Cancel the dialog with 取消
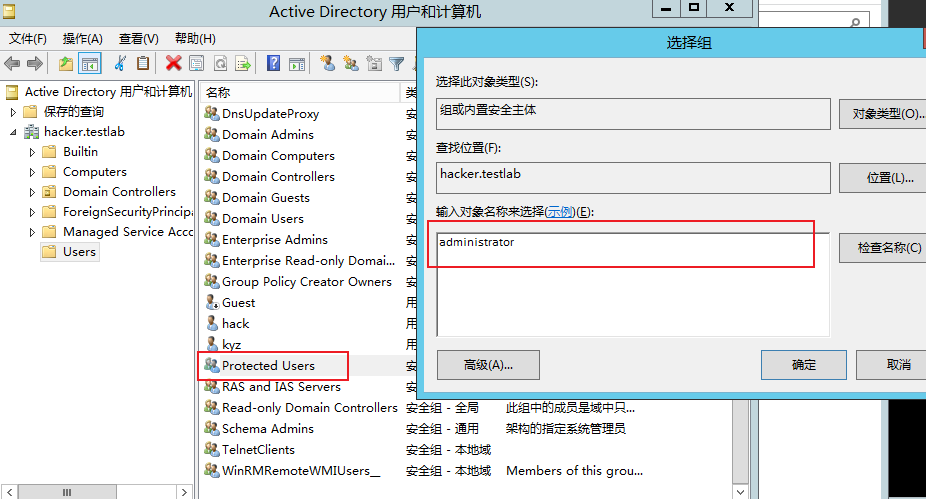This screenshot has width=926, height=499. (x=891, y=365)
